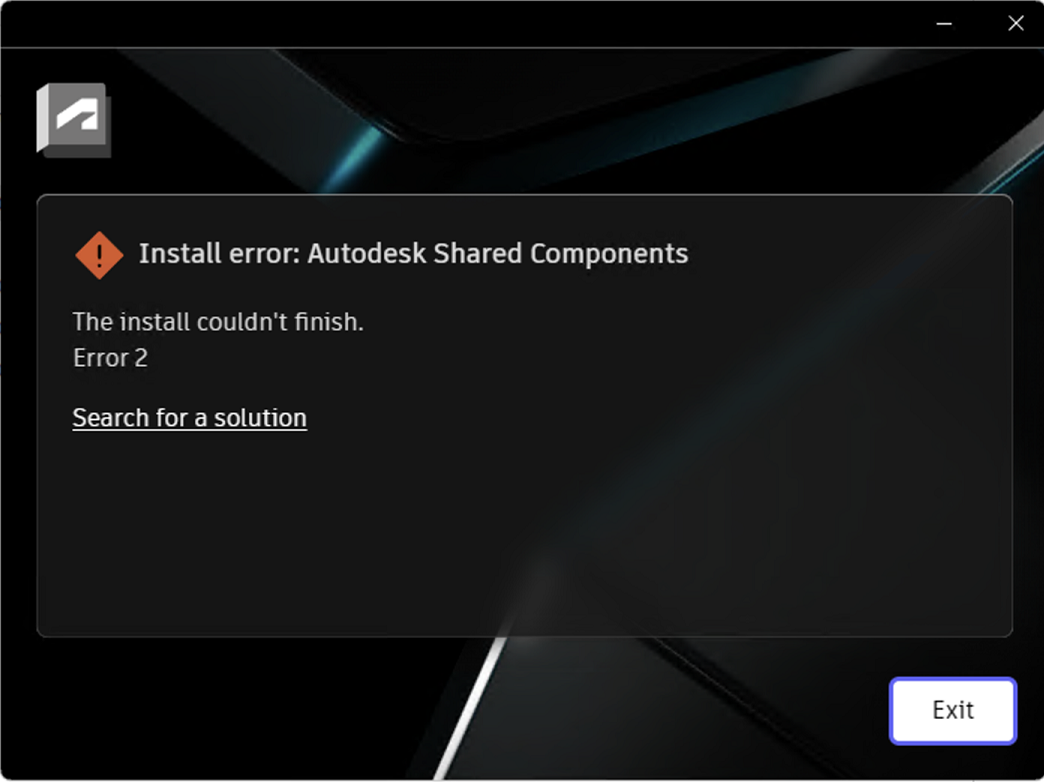Screen dimensions: 1044x782
Task: Click the Error 2 message text
Action: (111, 358)
